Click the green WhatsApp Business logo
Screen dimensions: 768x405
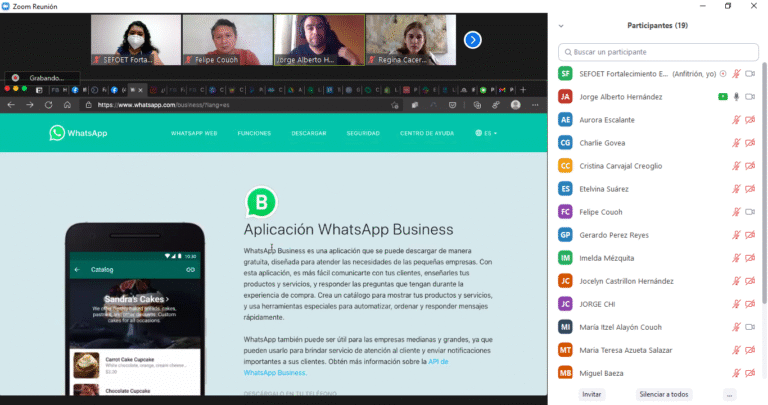coord(261,203)
